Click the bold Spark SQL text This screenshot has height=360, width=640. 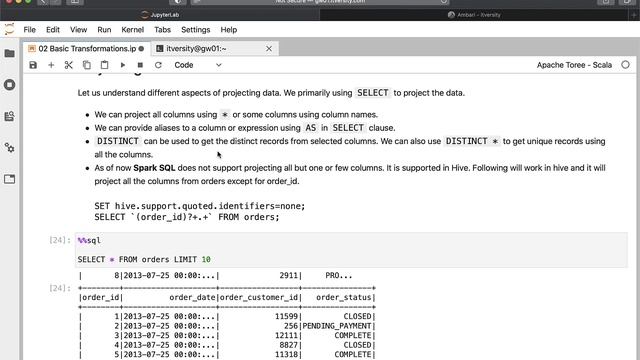(154, 168)
